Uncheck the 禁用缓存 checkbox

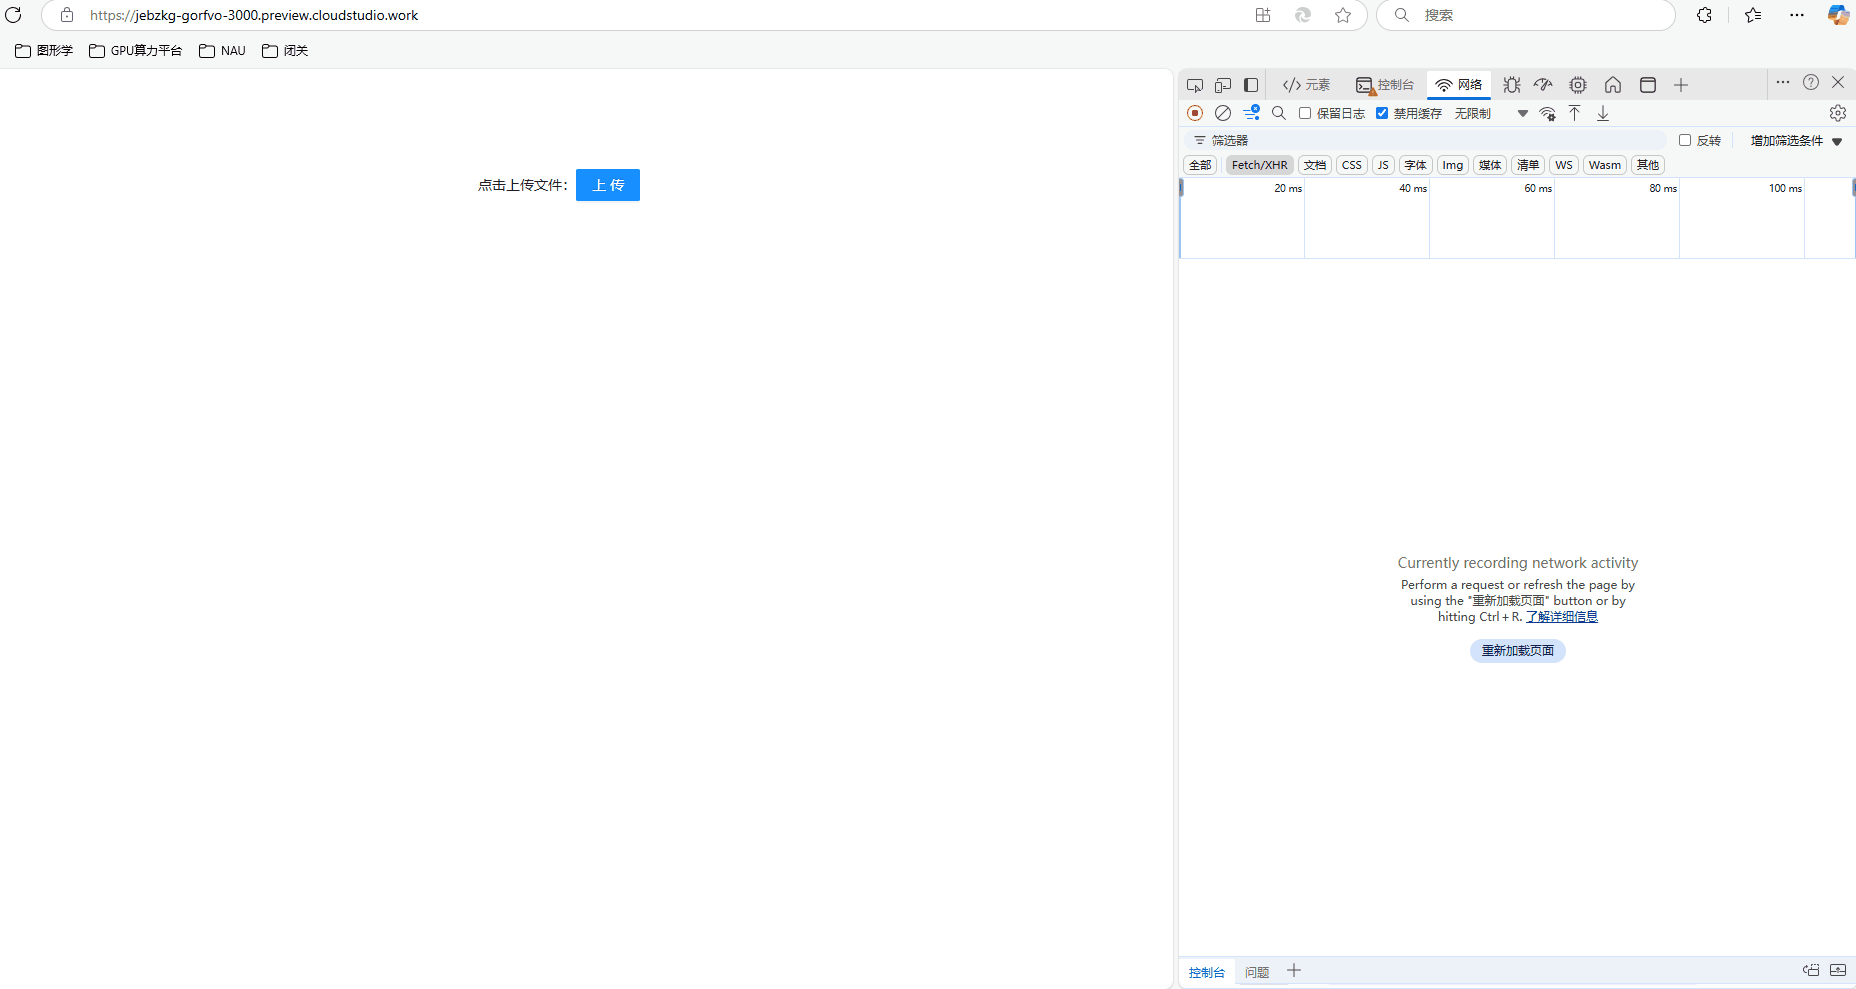(1382, 113)
